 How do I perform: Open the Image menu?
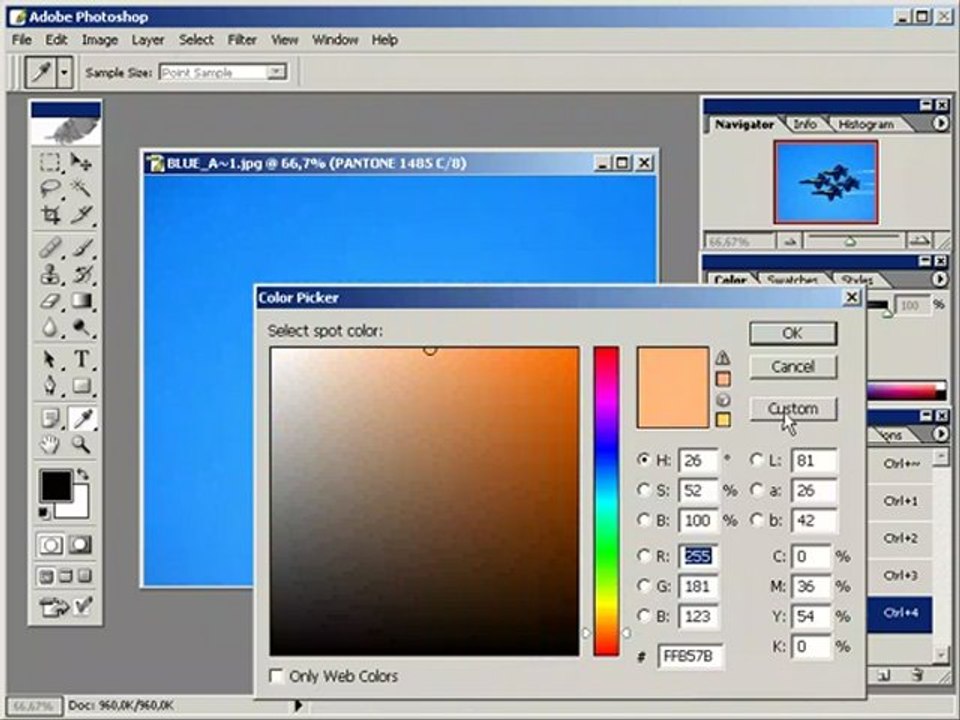click(100, 40)
